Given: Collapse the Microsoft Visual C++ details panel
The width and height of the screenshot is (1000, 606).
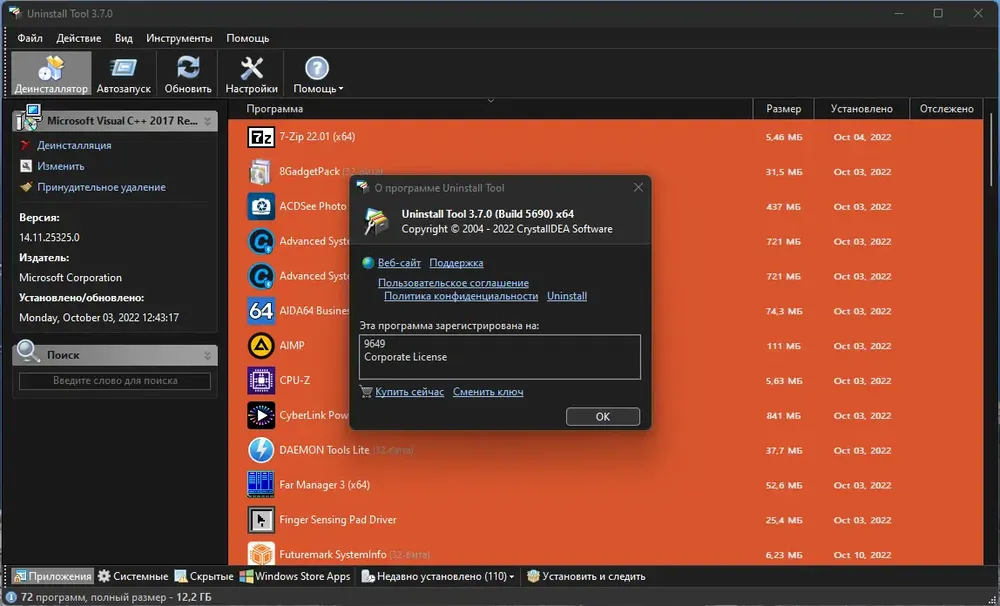Looking at the screenshot, I should [x=208, y=121].
